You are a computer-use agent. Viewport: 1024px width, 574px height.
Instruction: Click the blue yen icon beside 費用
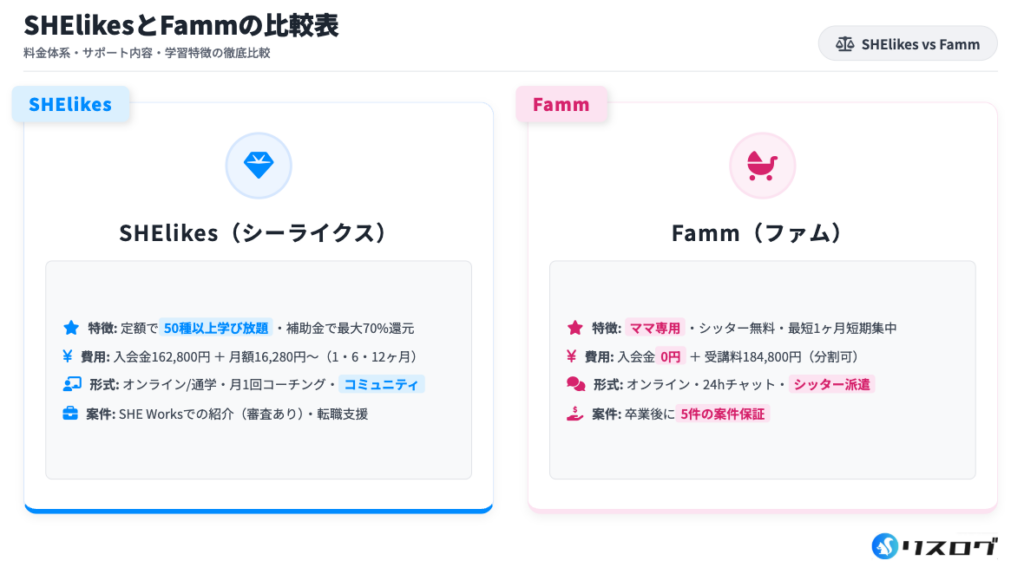(68, 356)
